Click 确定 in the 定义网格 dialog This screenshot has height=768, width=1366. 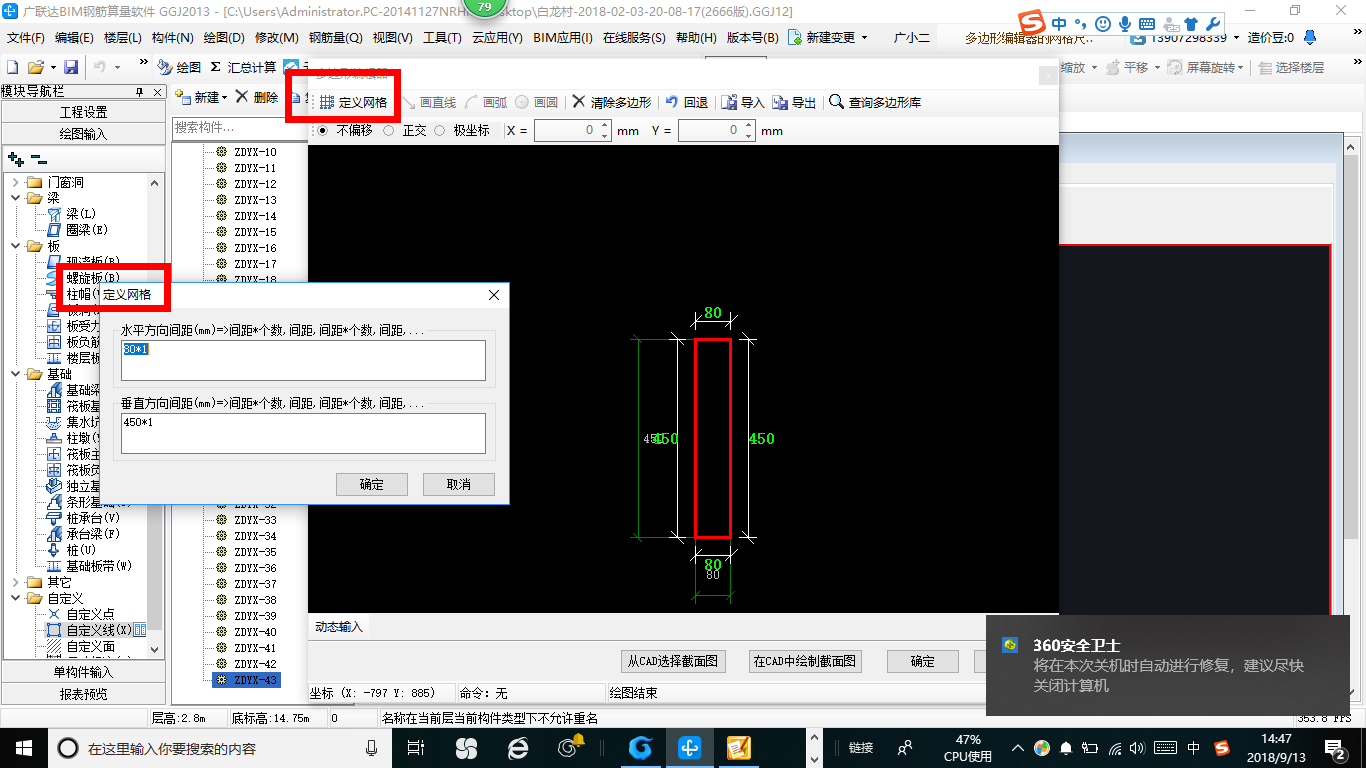tap(372, 484)
